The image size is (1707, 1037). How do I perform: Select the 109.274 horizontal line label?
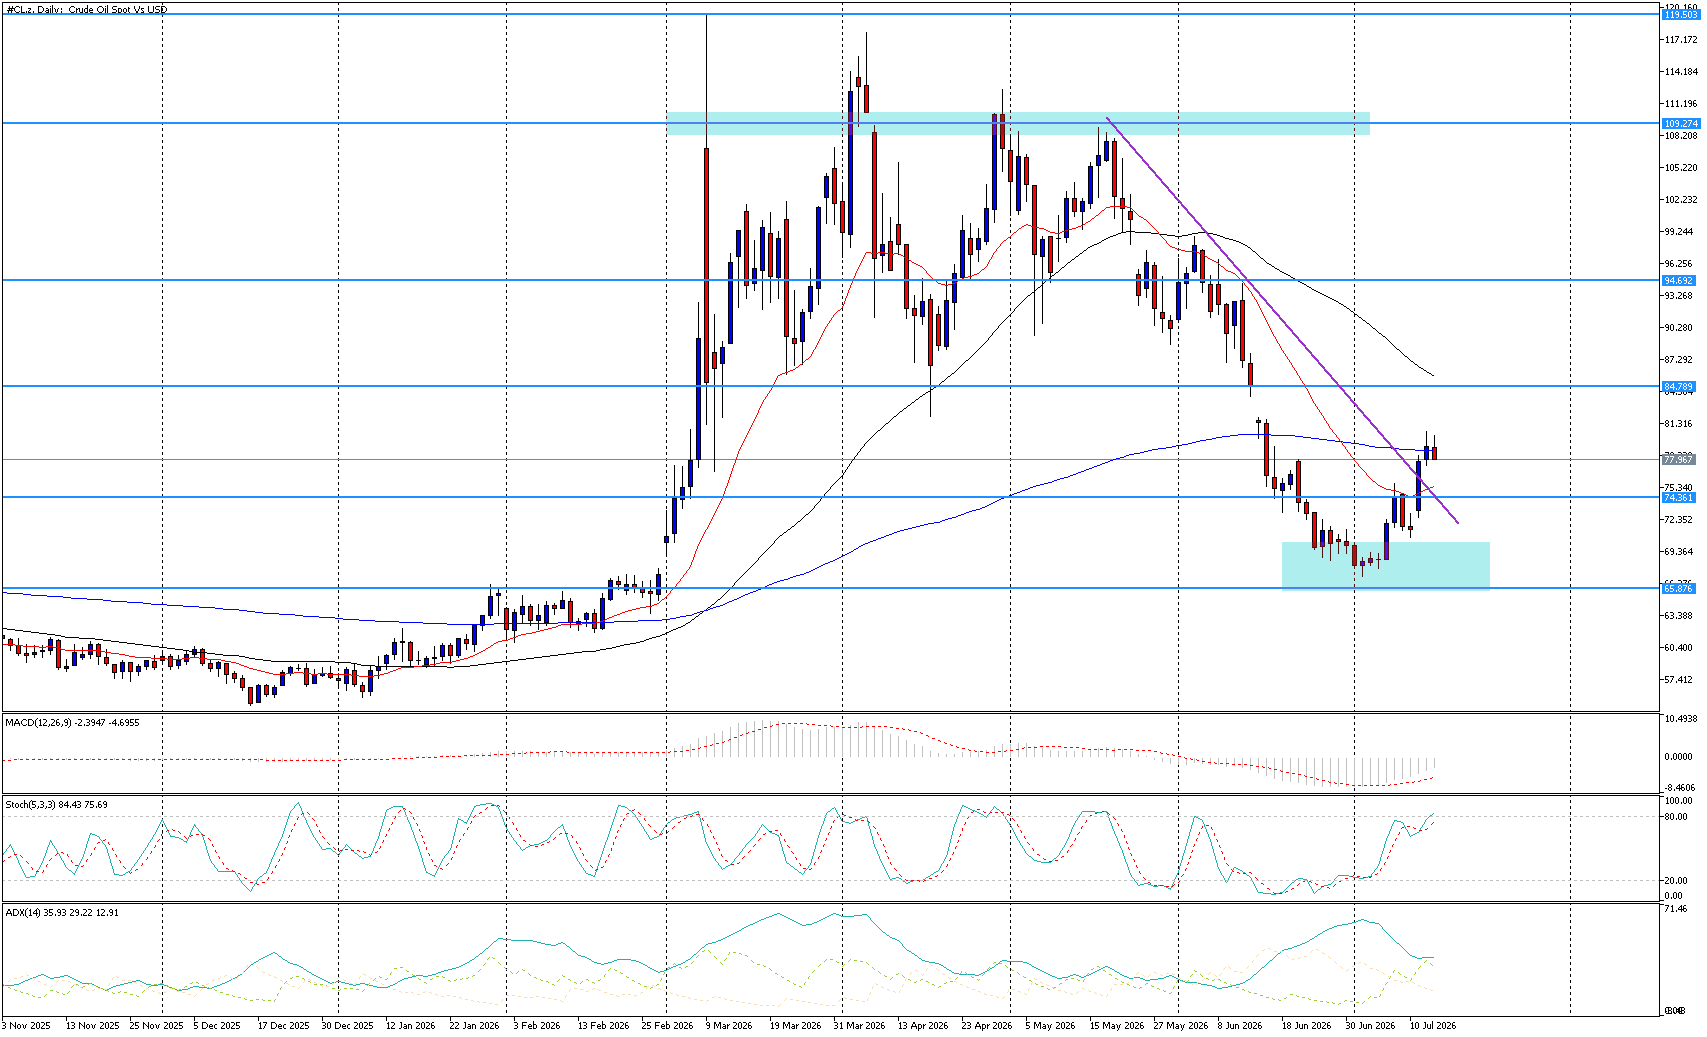coord(1680,123)
